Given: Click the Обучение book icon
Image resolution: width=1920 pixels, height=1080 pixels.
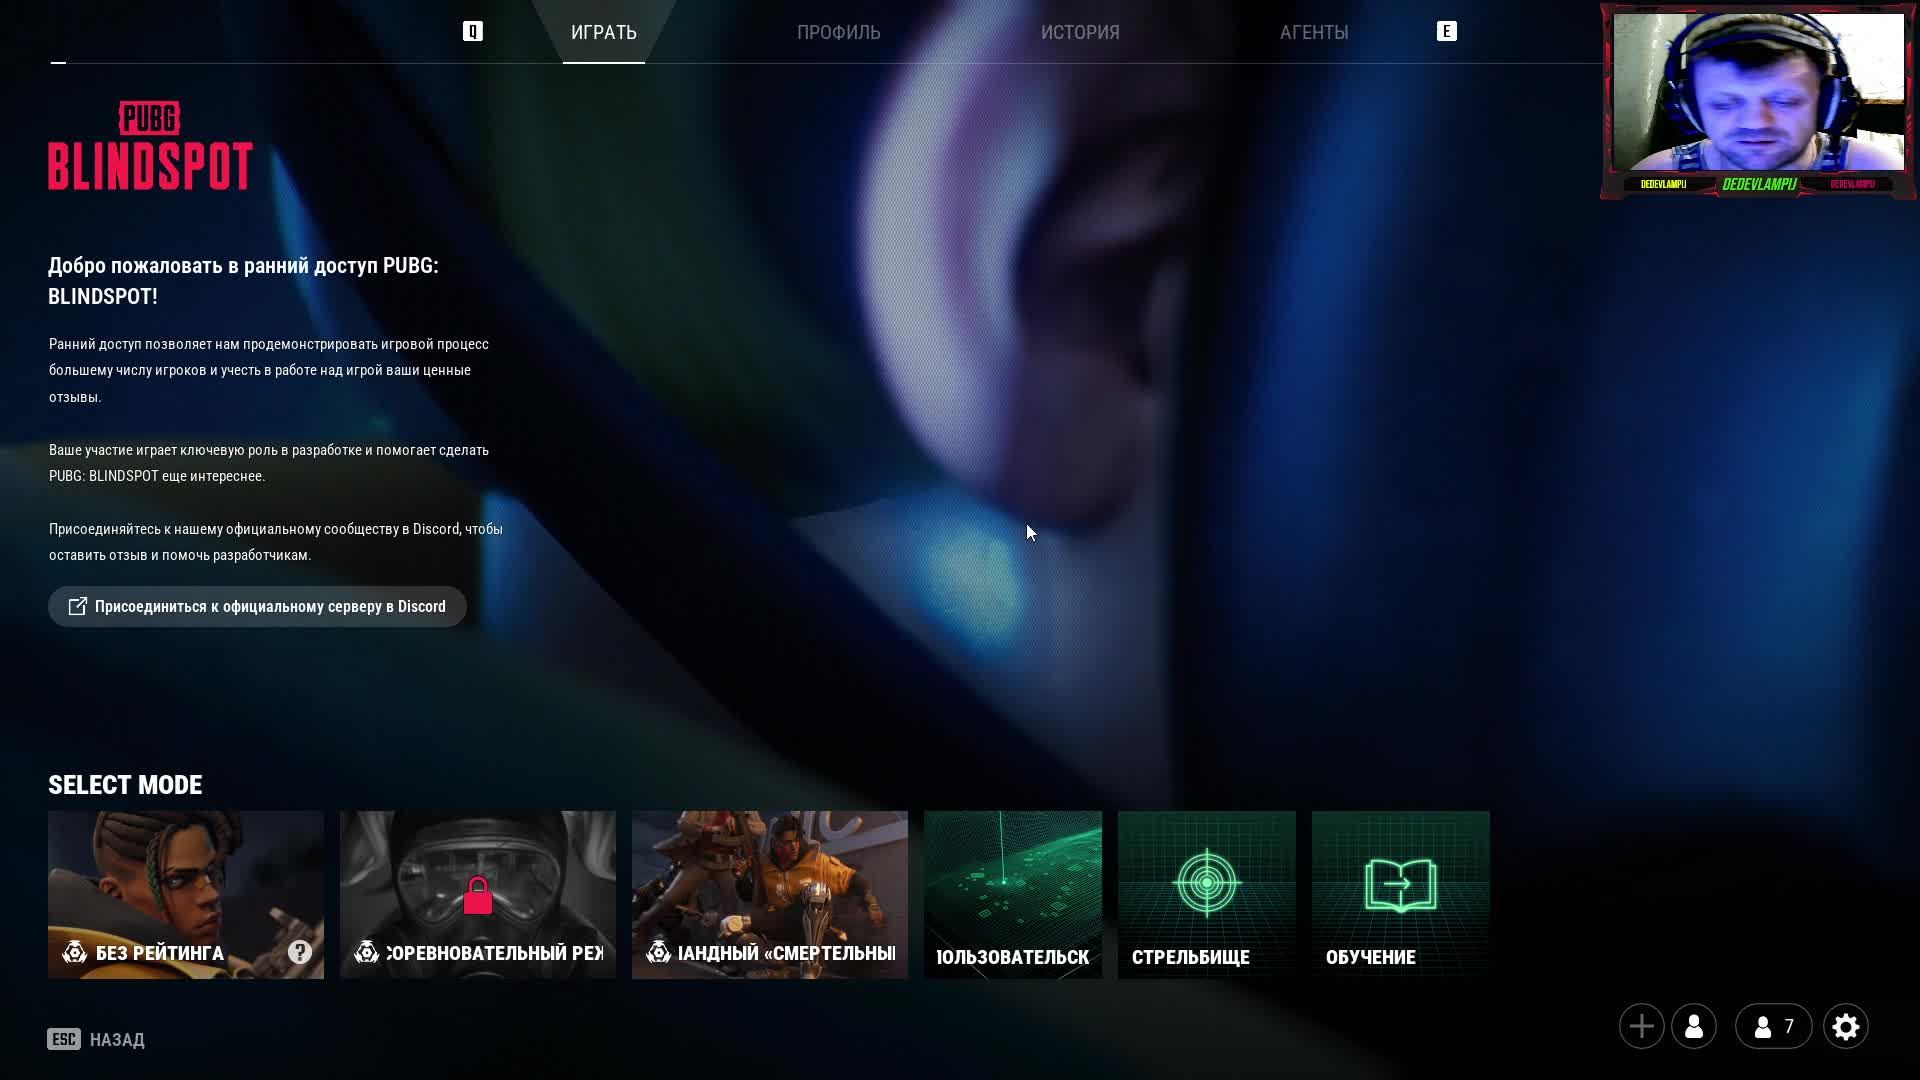Looking at the screenshot, I should coord(1400,884).
